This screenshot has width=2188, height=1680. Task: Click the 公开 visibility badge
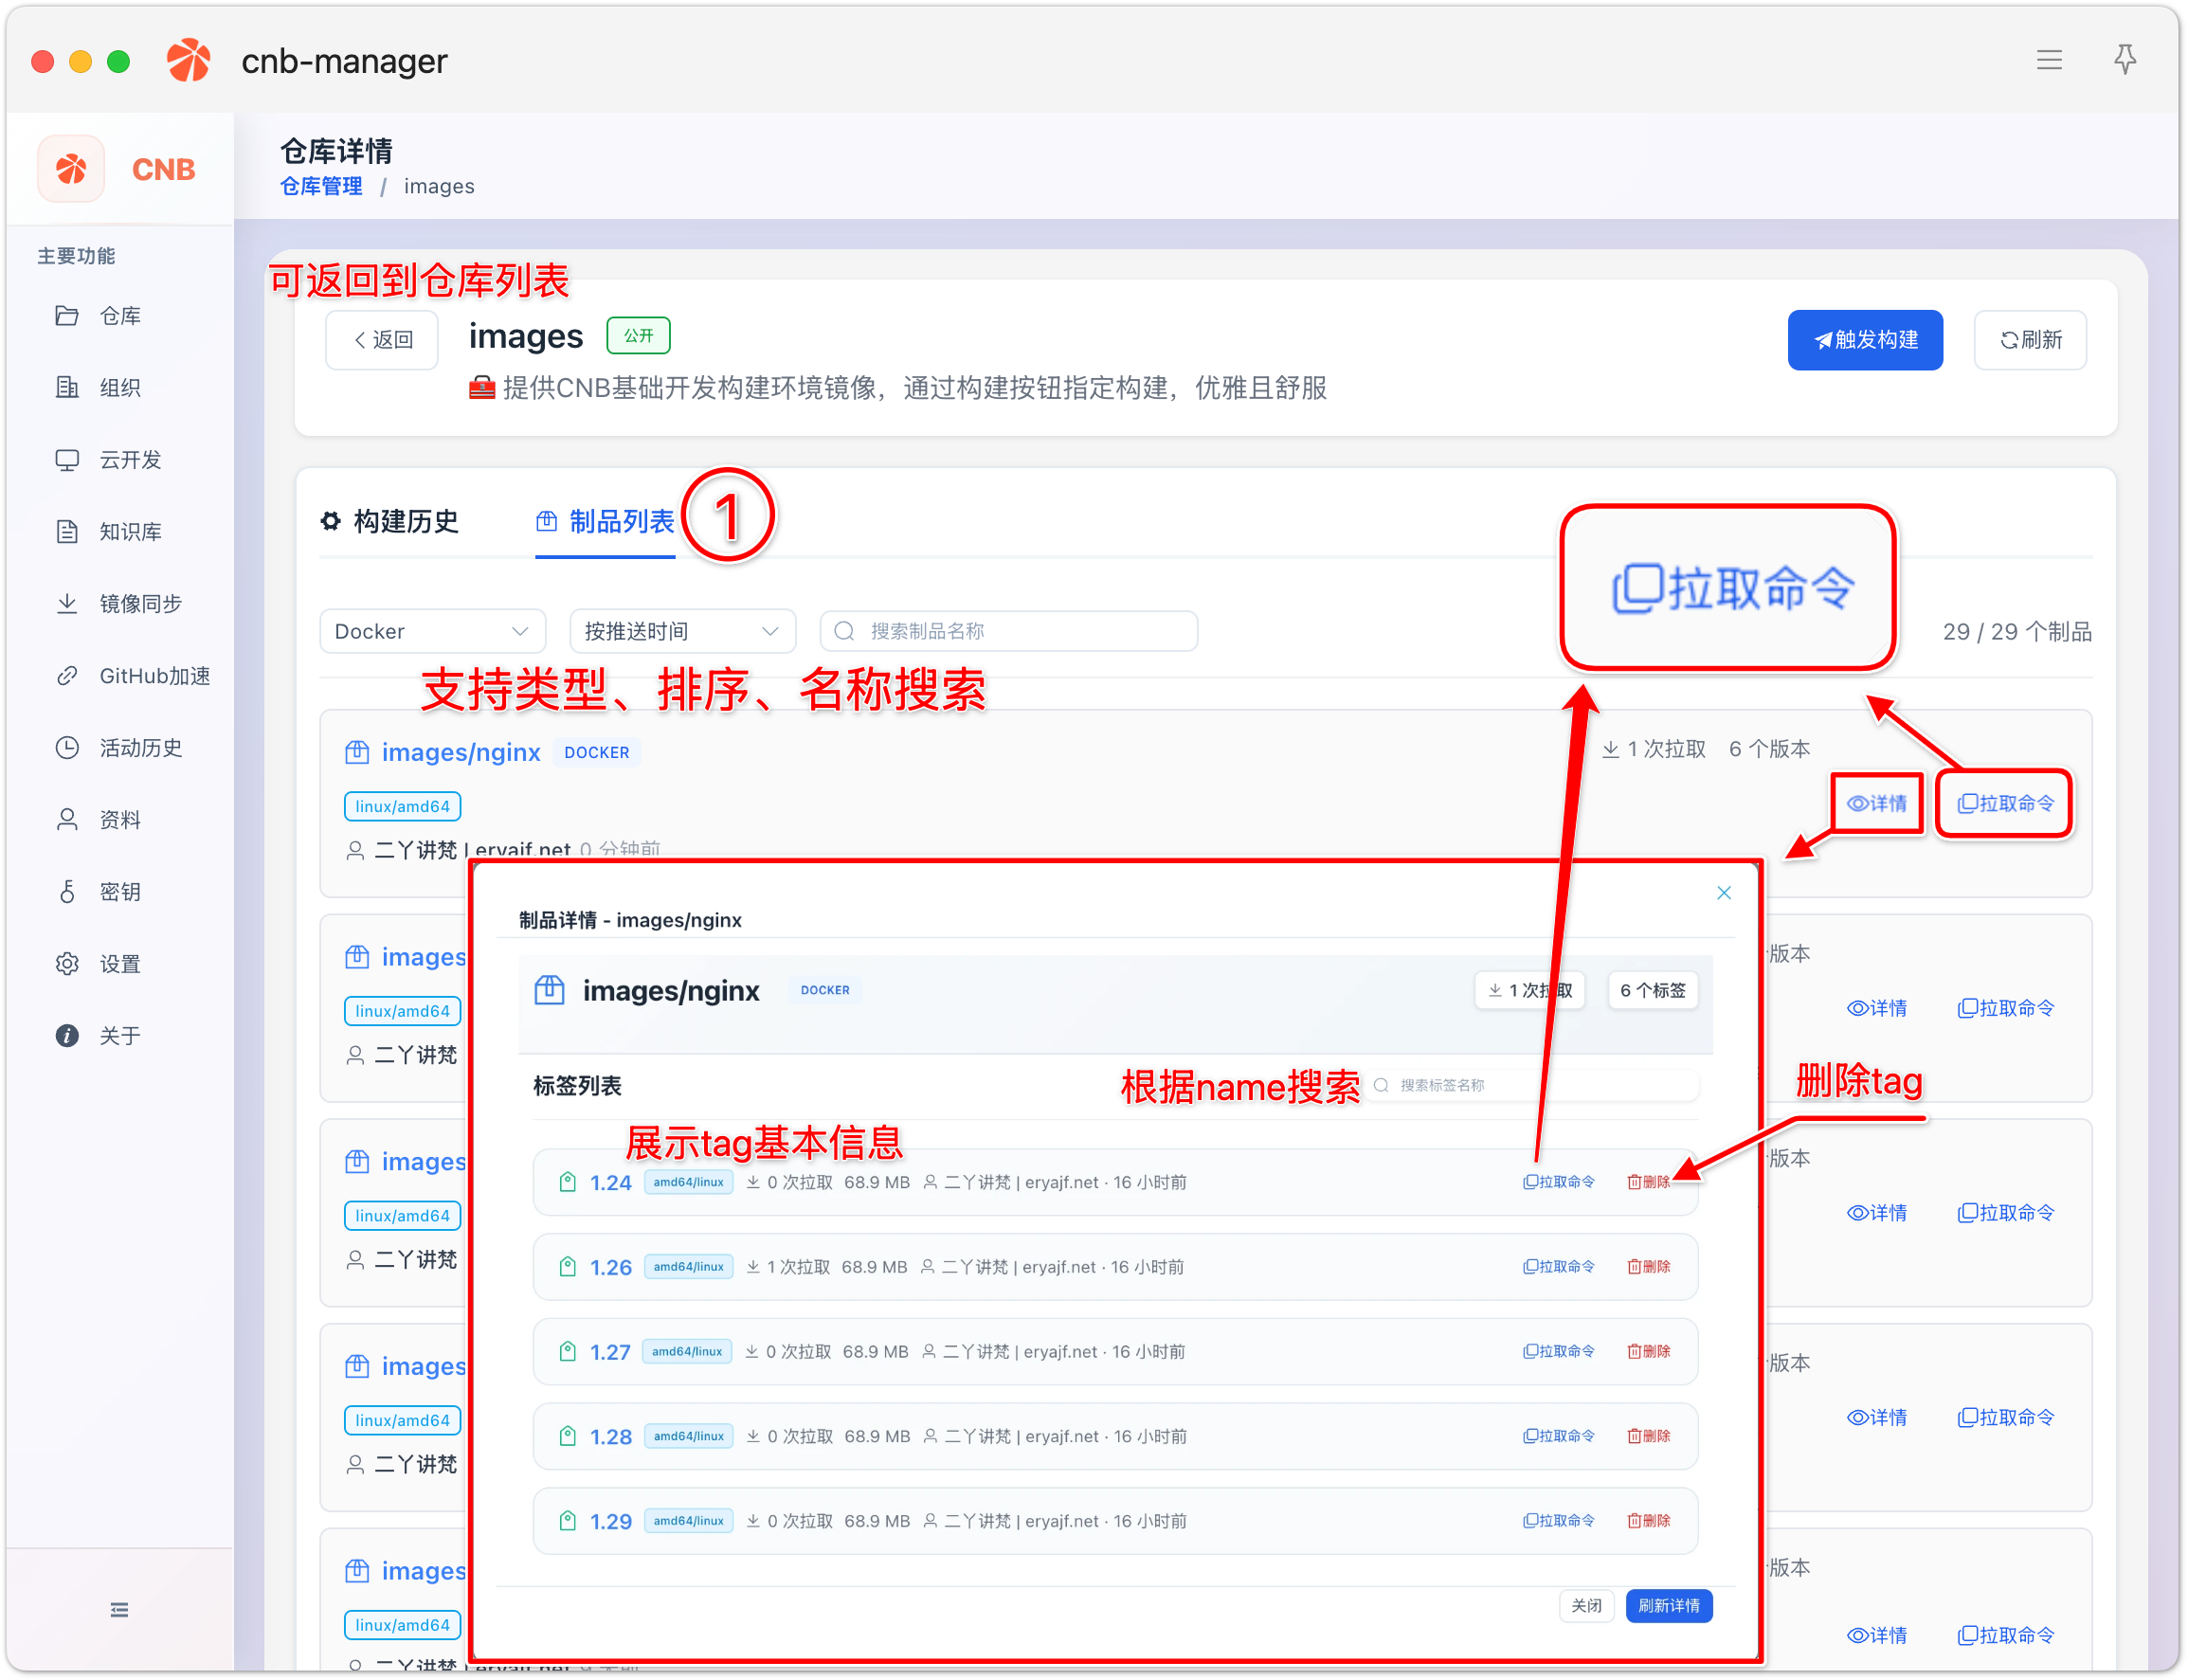pyautogui.click(x=638, y=336)
